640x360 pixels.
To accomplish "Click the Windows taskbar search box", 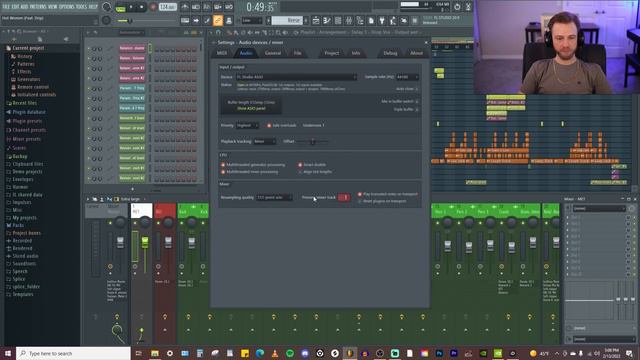I will click(73, 353).
